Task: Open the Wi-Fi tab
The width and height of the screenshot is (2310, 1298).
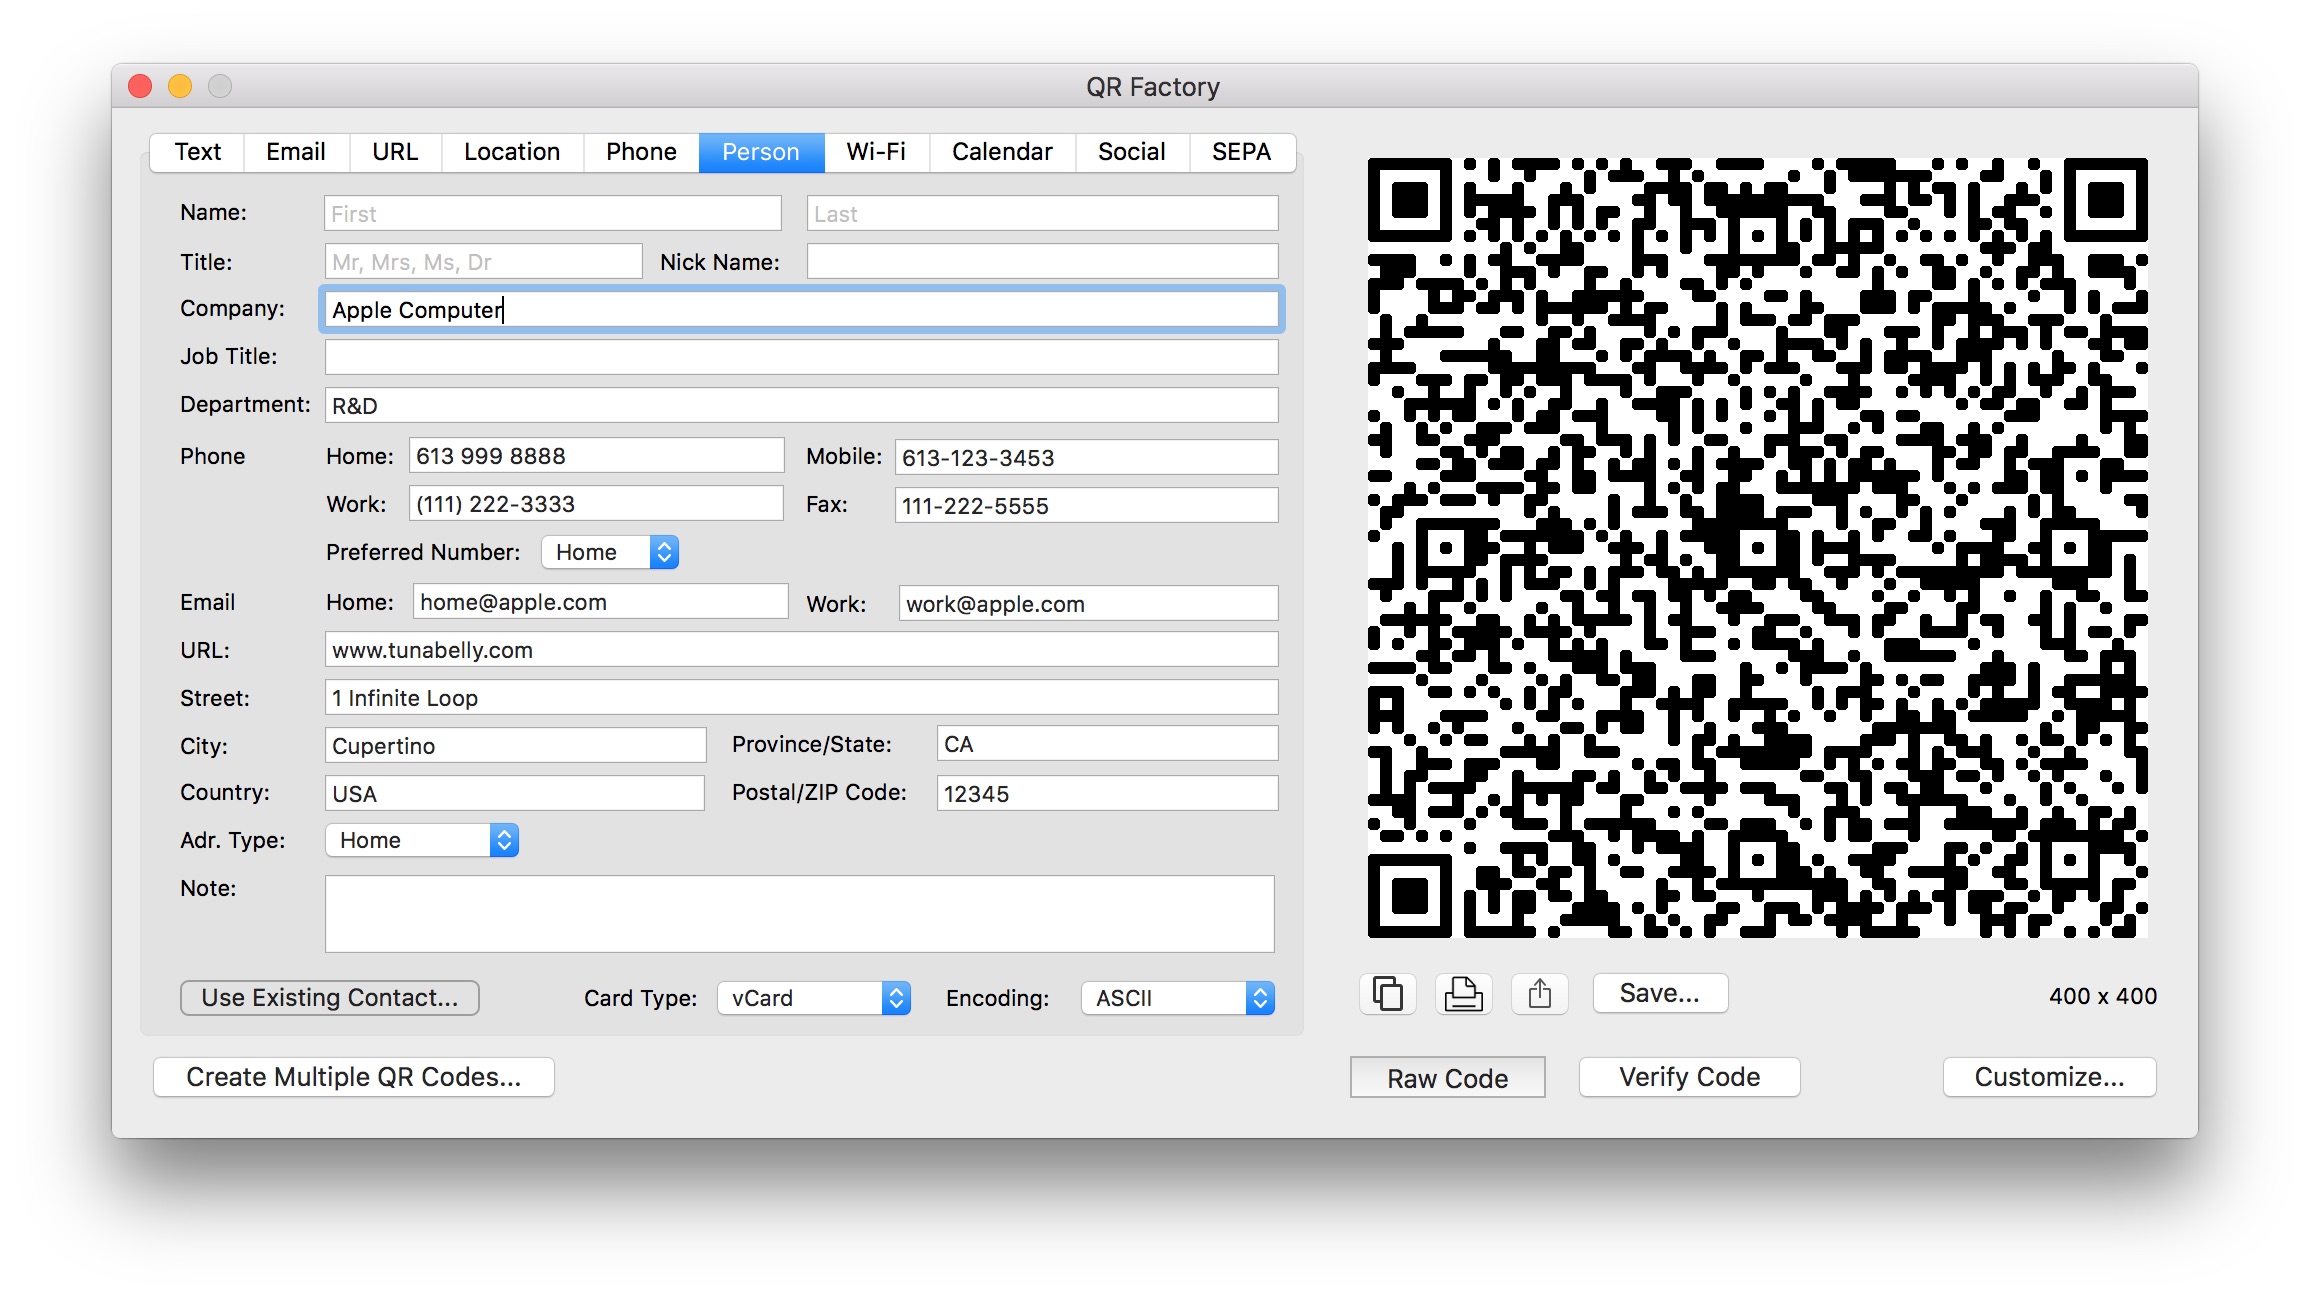Action: (876, 152)
